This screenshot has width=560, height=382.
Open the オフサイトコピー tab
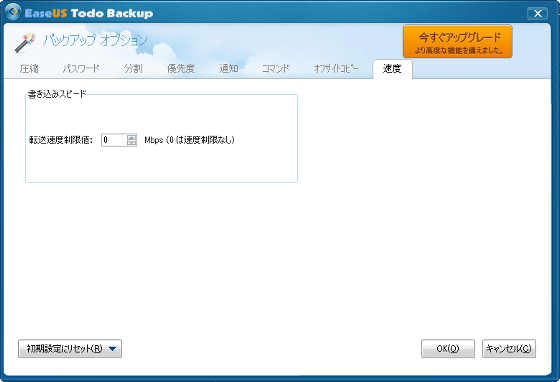click(336, 69)
